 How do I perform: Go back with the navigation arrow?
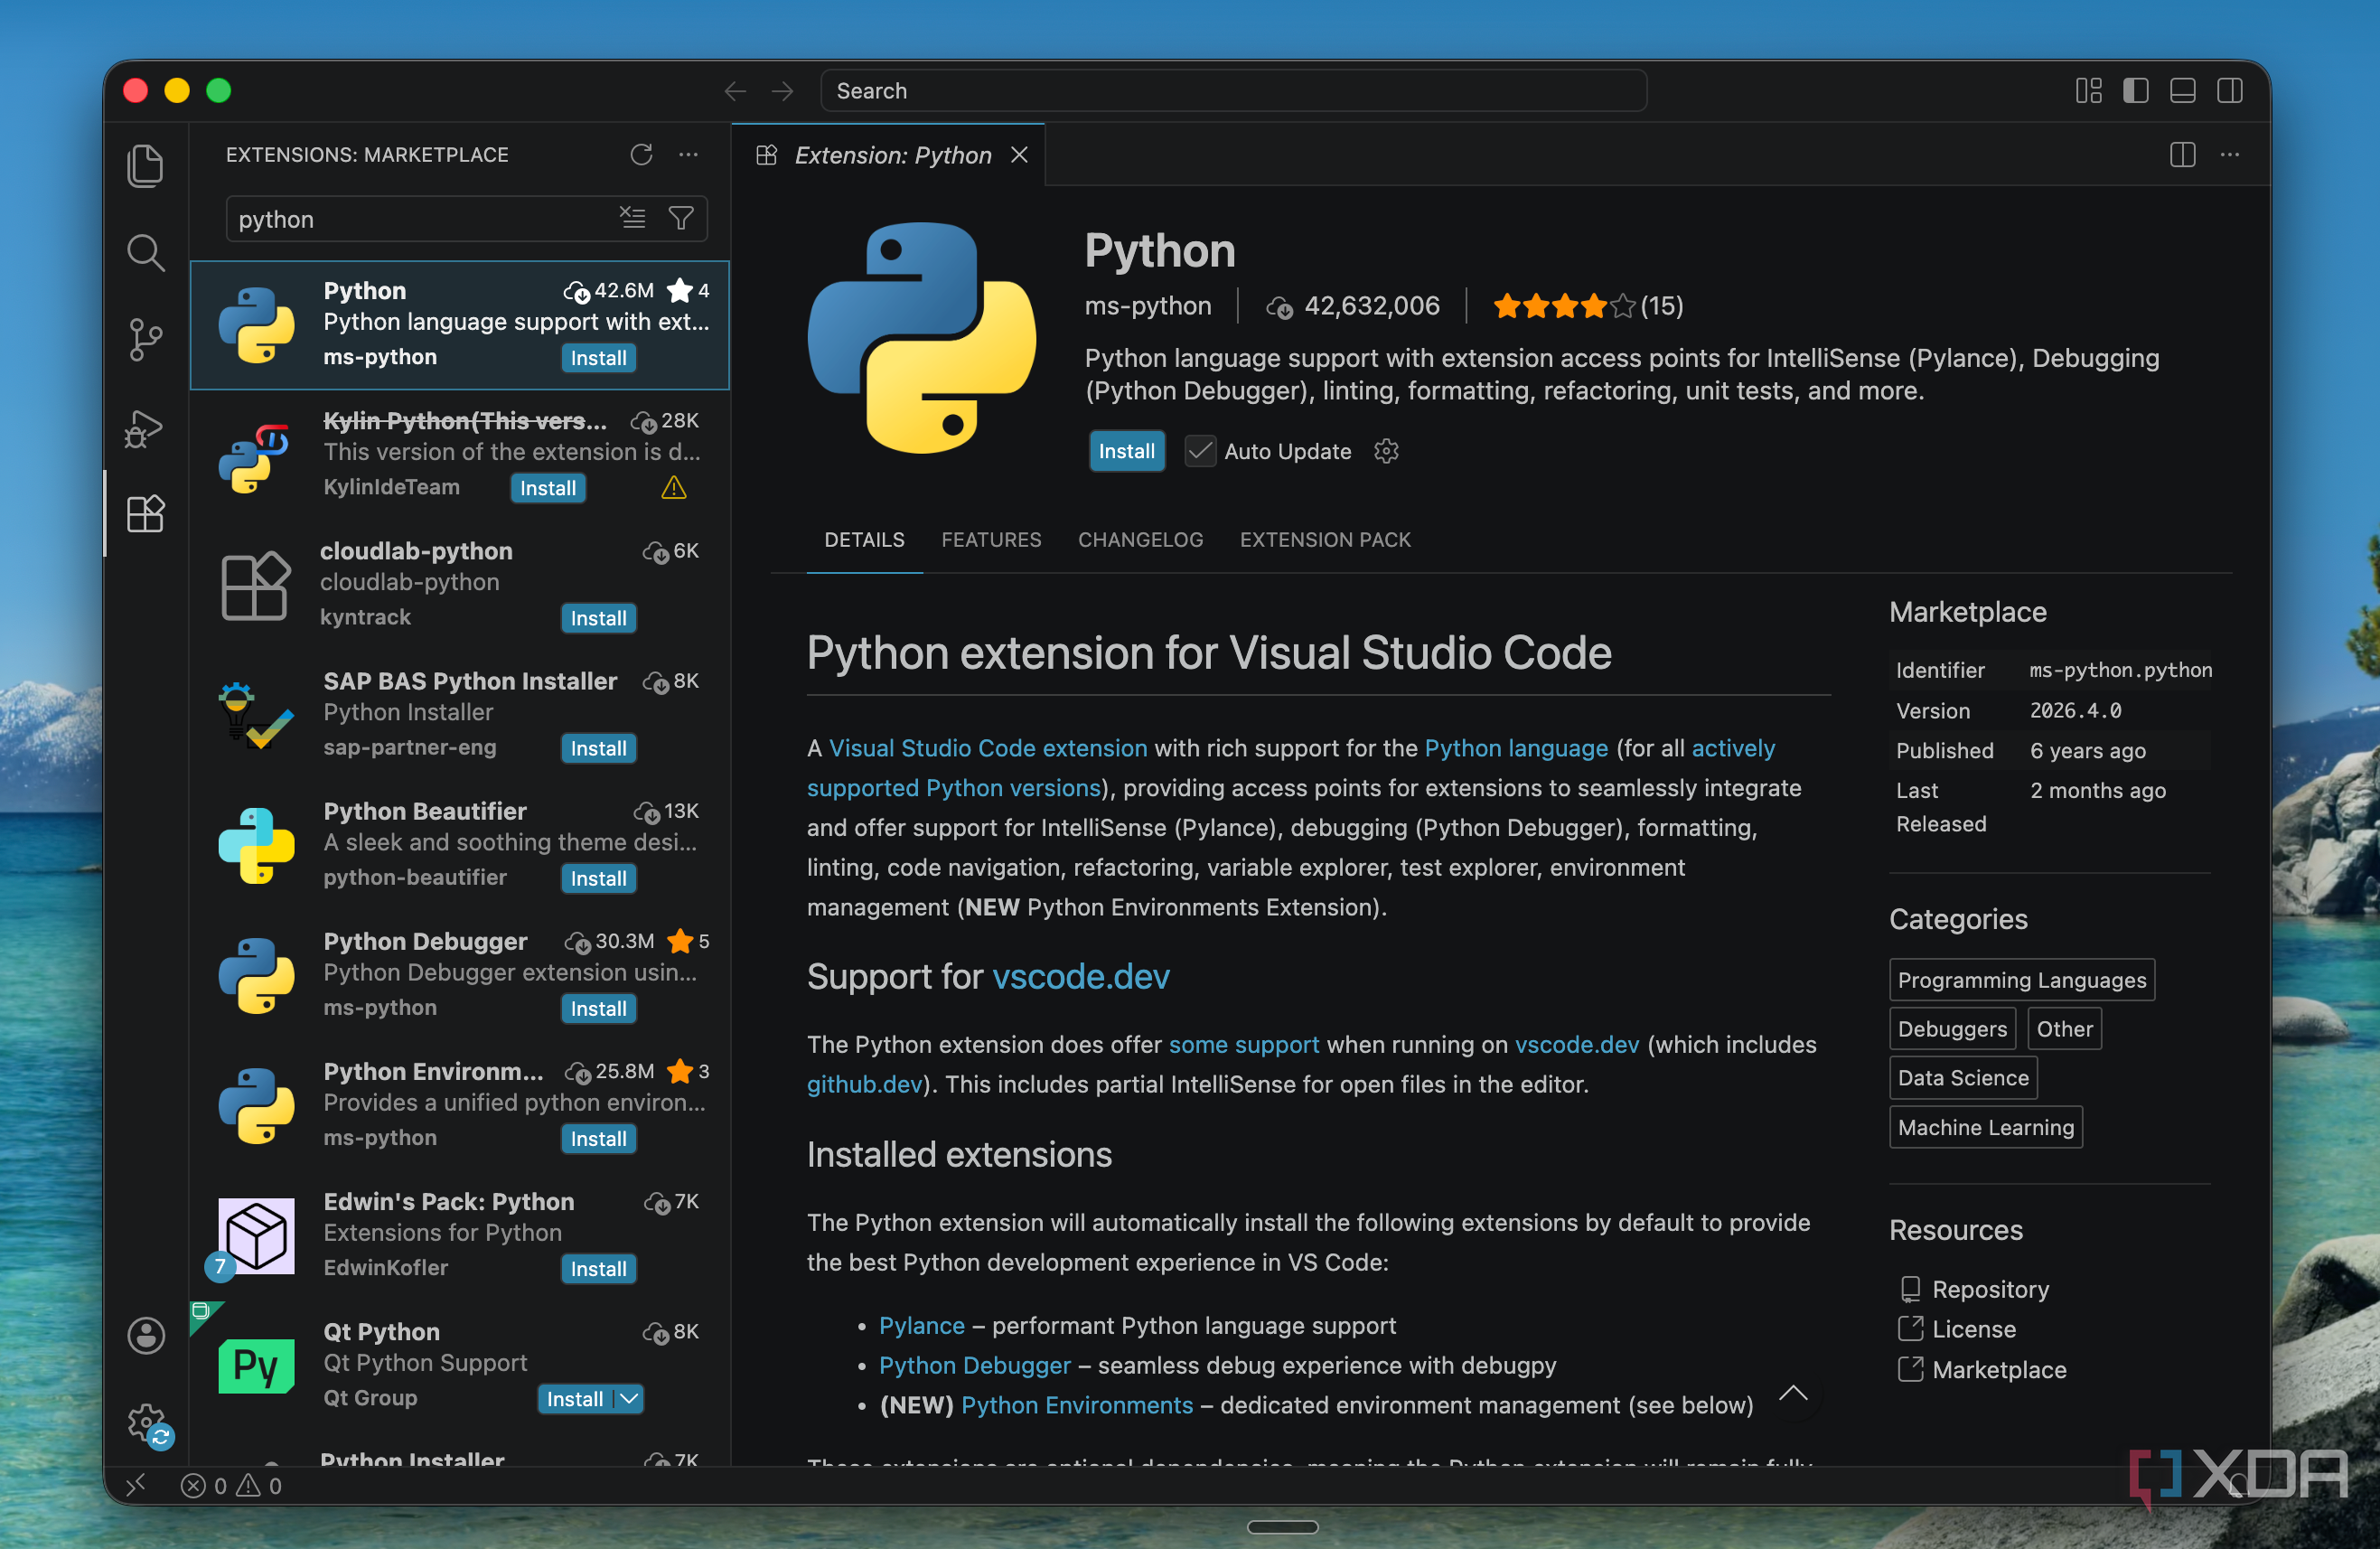tap(735, 91)
